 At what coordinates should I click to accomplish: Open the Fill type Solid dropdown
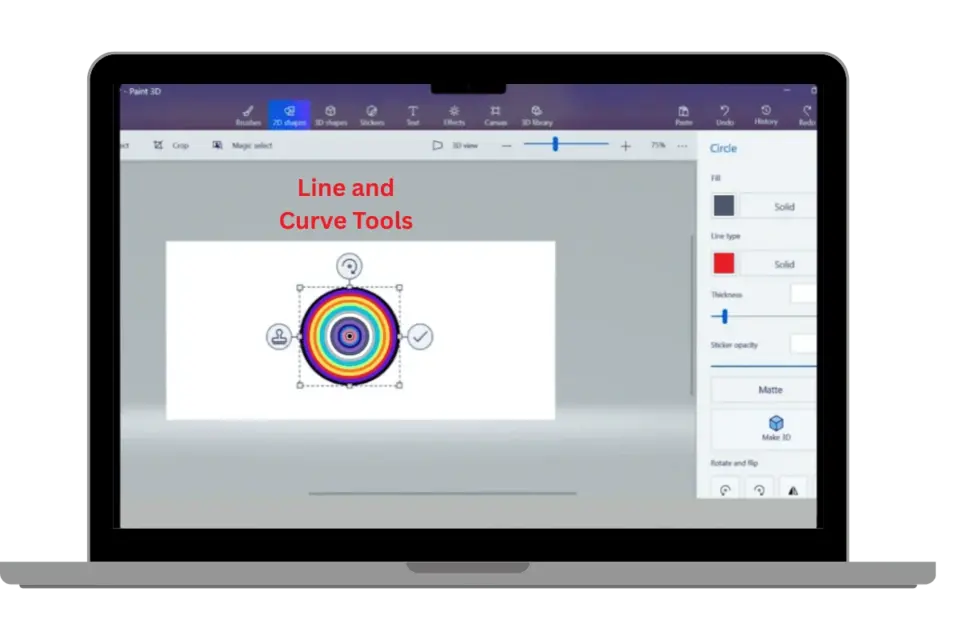(784, 206)
